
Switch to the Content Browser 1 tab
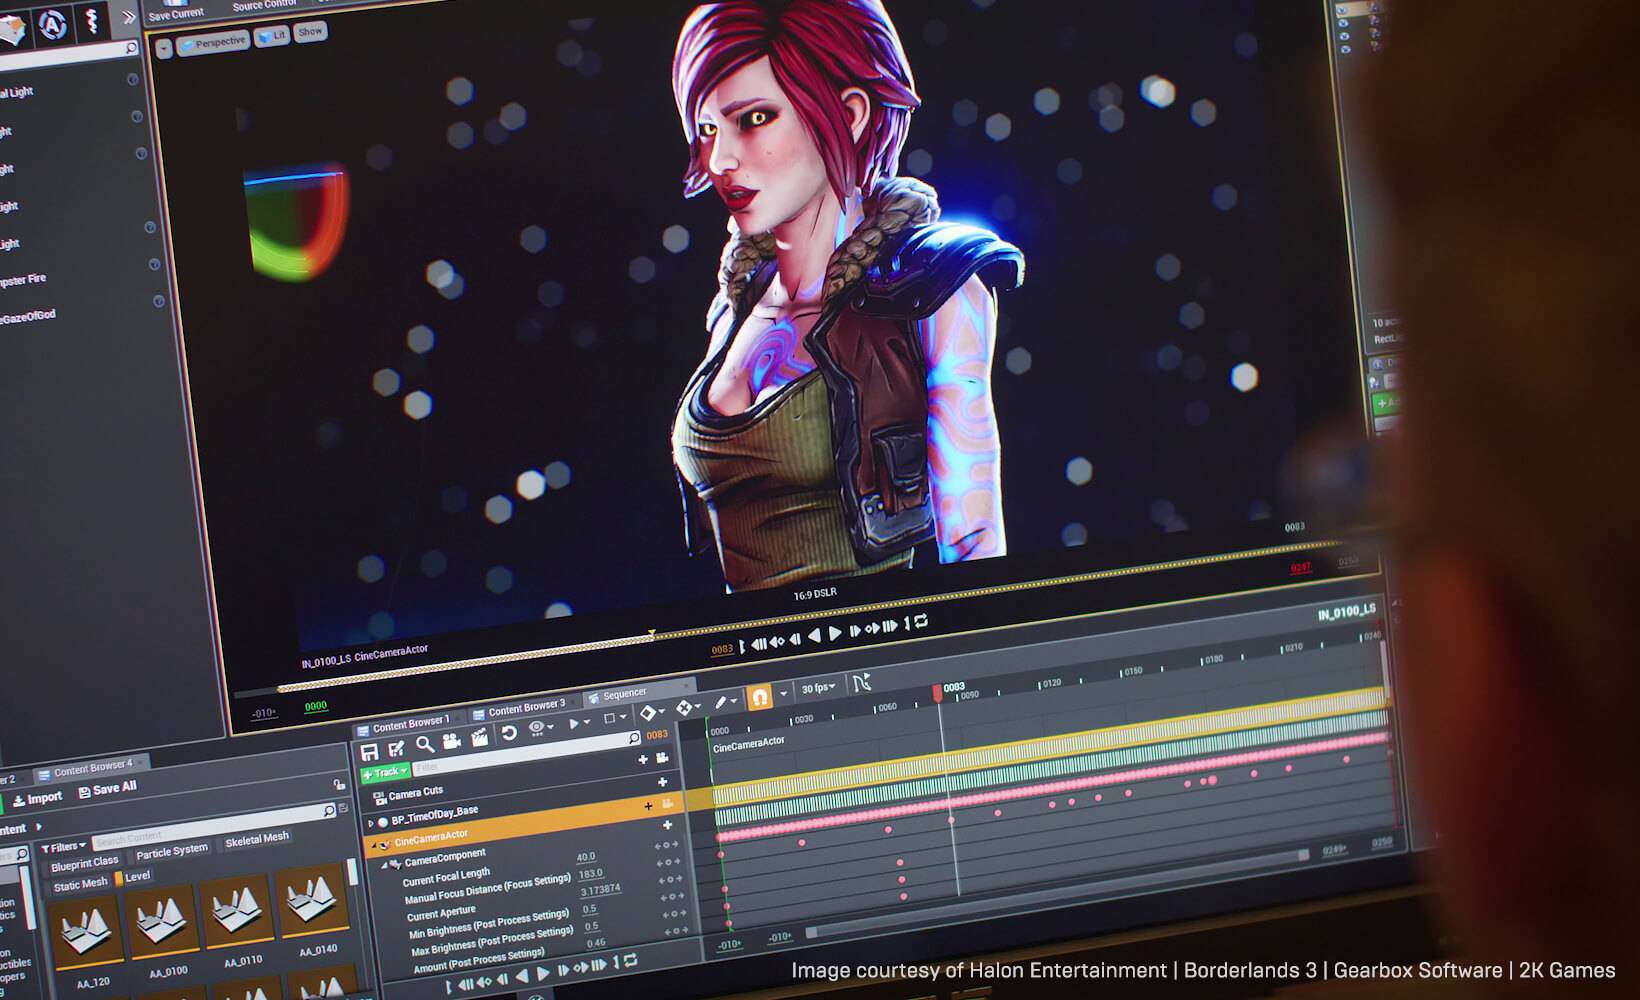point(409,723)
